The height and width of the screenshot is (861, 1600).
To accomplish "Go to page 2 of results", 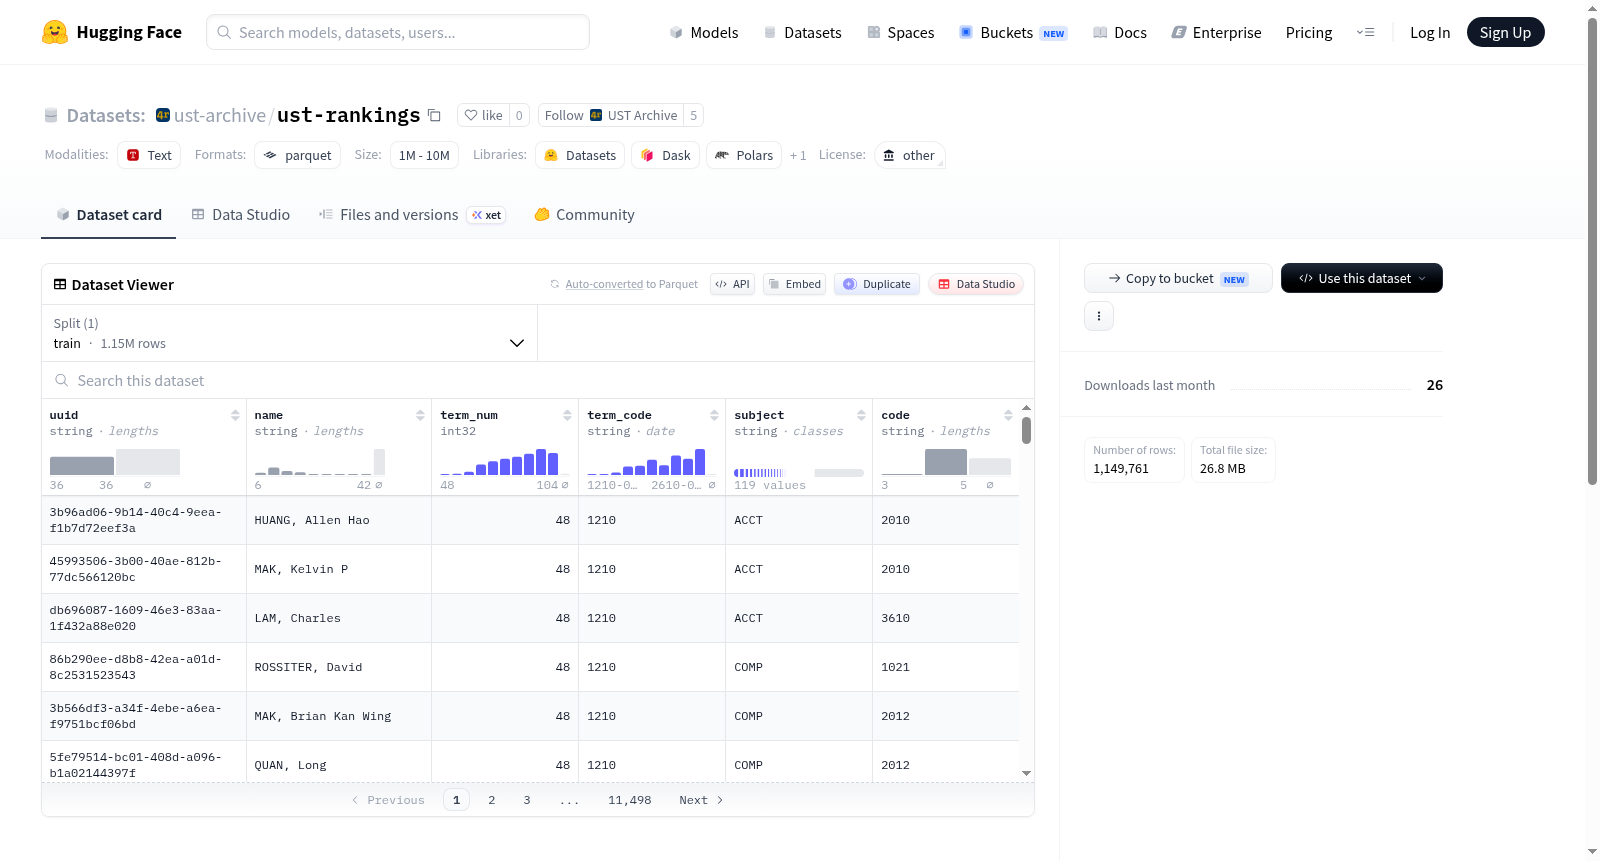I will pyautogui.click(x=492, y=800).
